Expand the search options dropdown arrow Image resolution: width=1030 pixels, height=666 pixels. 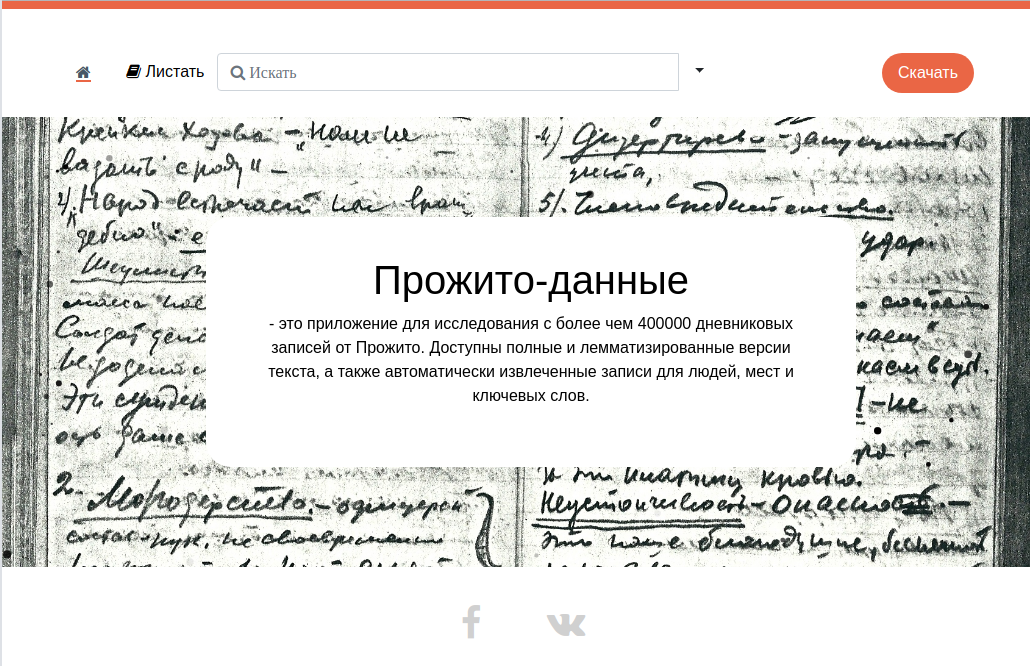click(700, 70)
